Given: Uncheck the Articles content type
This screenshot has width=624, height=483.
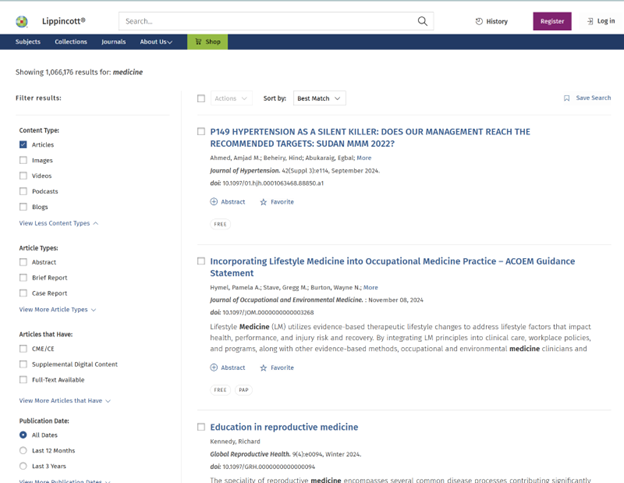Looking at the screenshot, I should coord(23,145).
